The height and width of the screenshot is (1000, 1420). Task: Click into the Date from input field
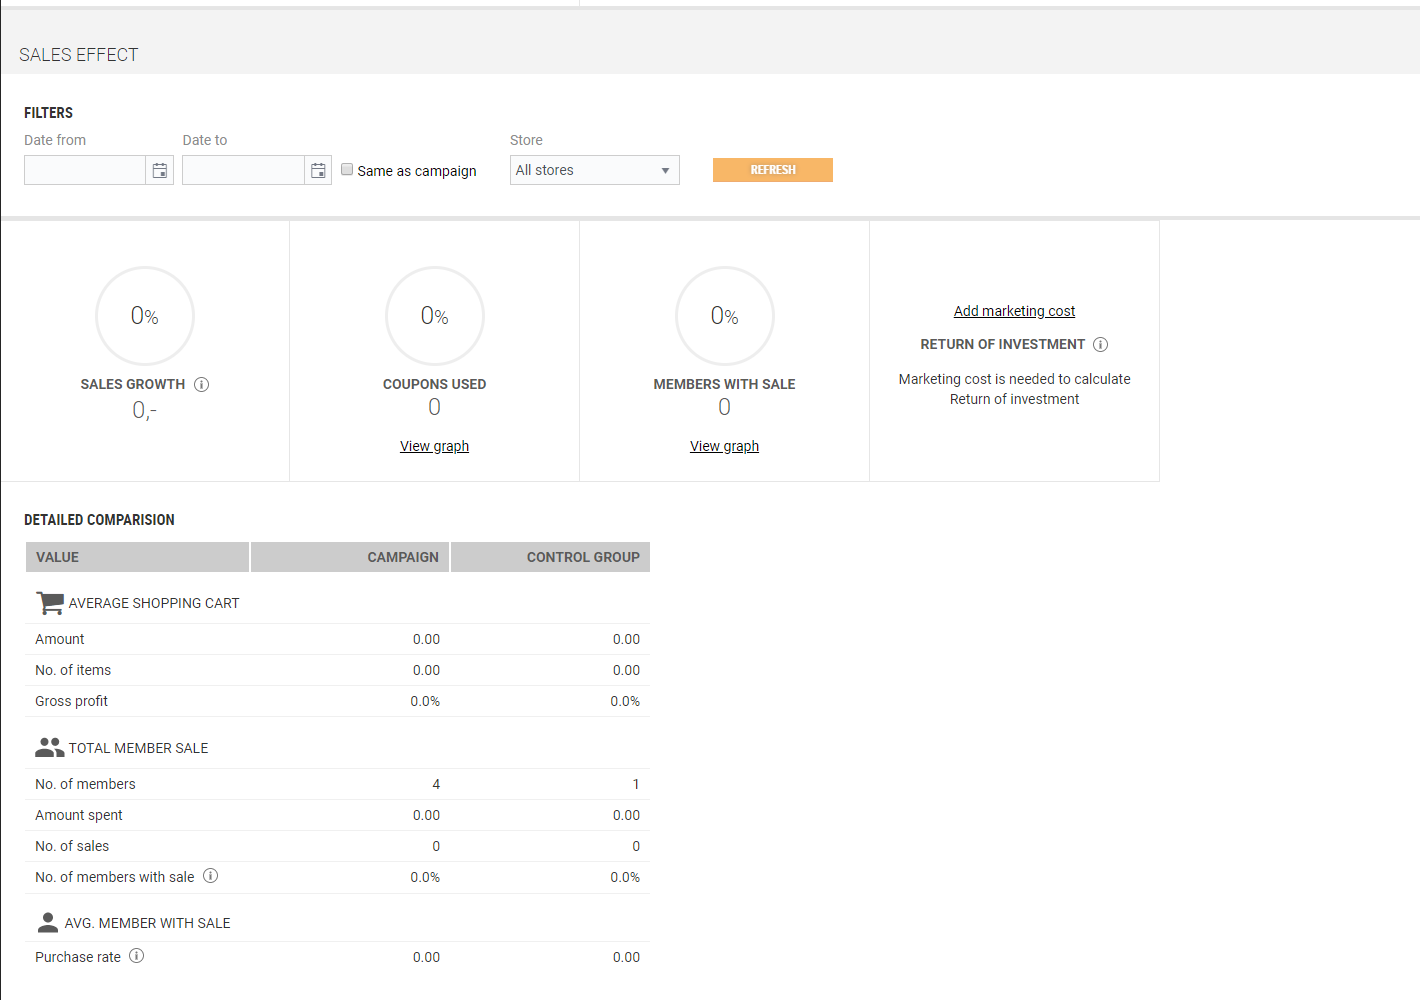coord(85,171)
